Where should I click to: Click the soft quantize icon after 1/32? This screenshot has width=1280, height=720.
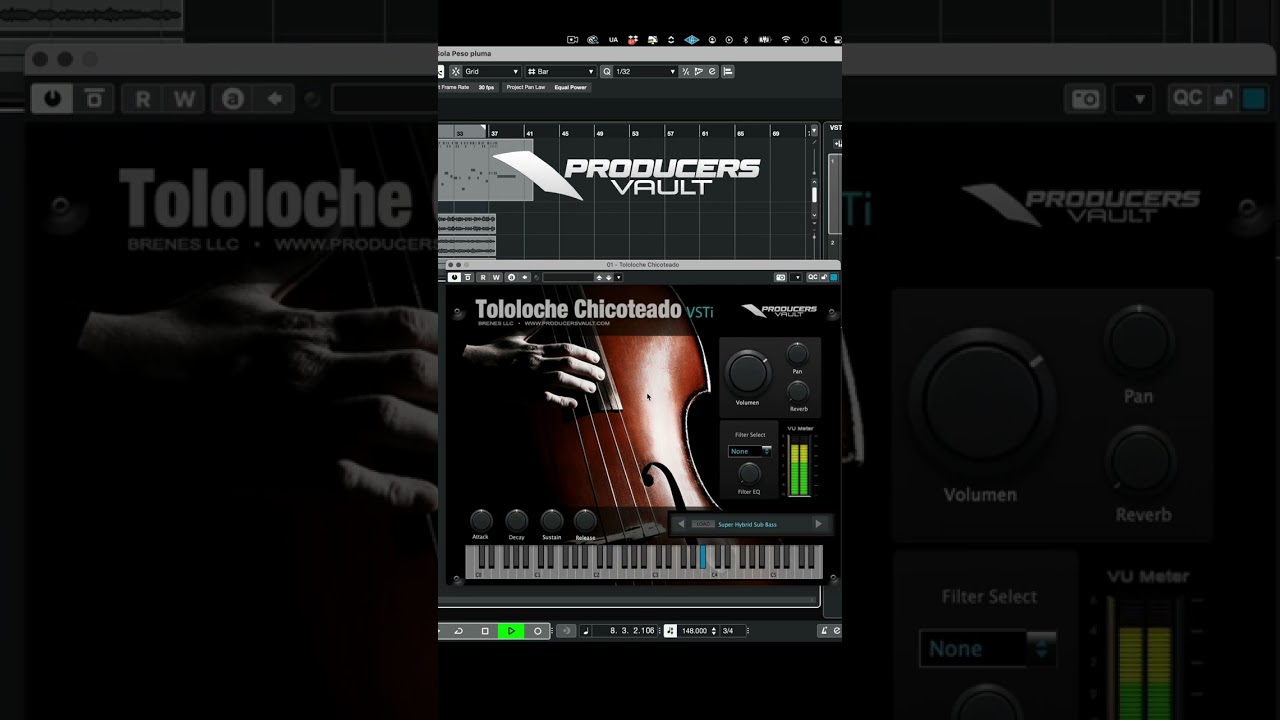(686, 71)
